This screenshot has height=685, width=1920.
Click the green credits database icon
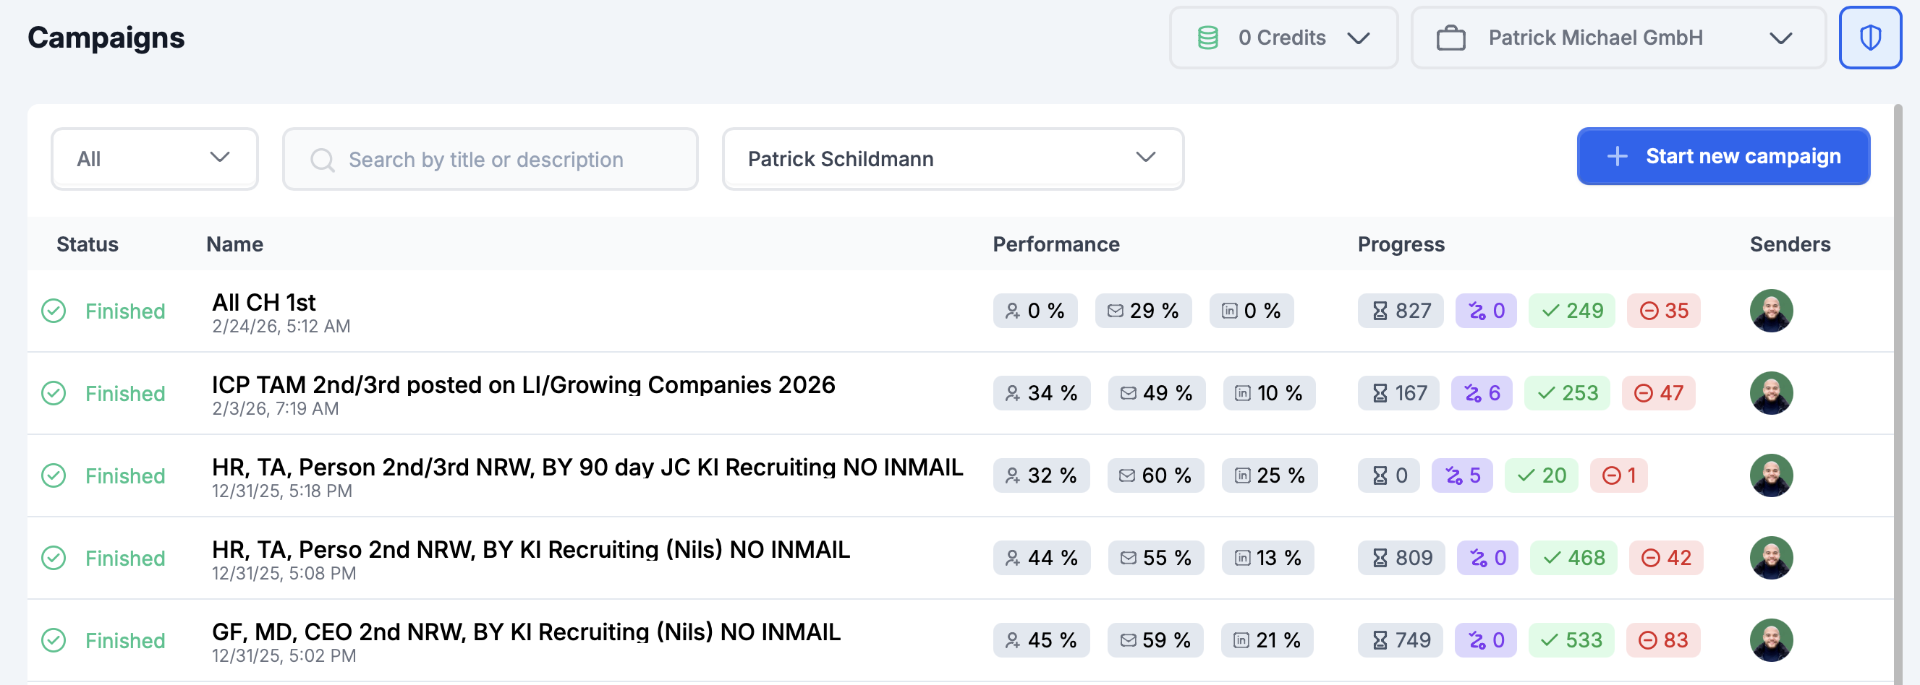[x=1208, y=38]
